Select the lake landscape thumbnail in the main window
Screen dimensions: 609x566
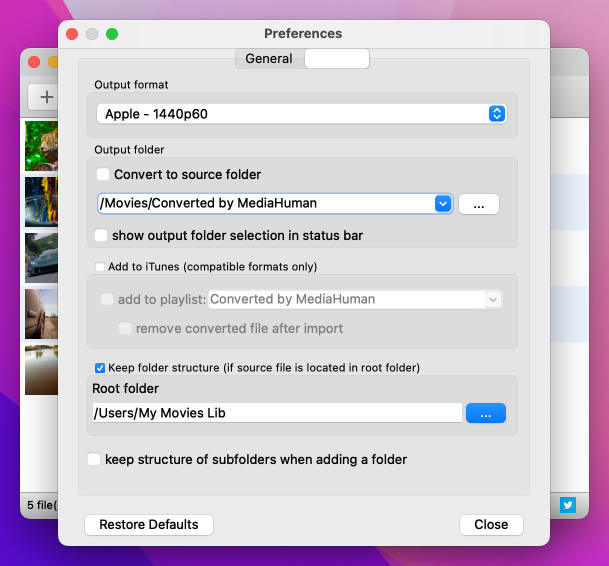(x=42, y=370)
